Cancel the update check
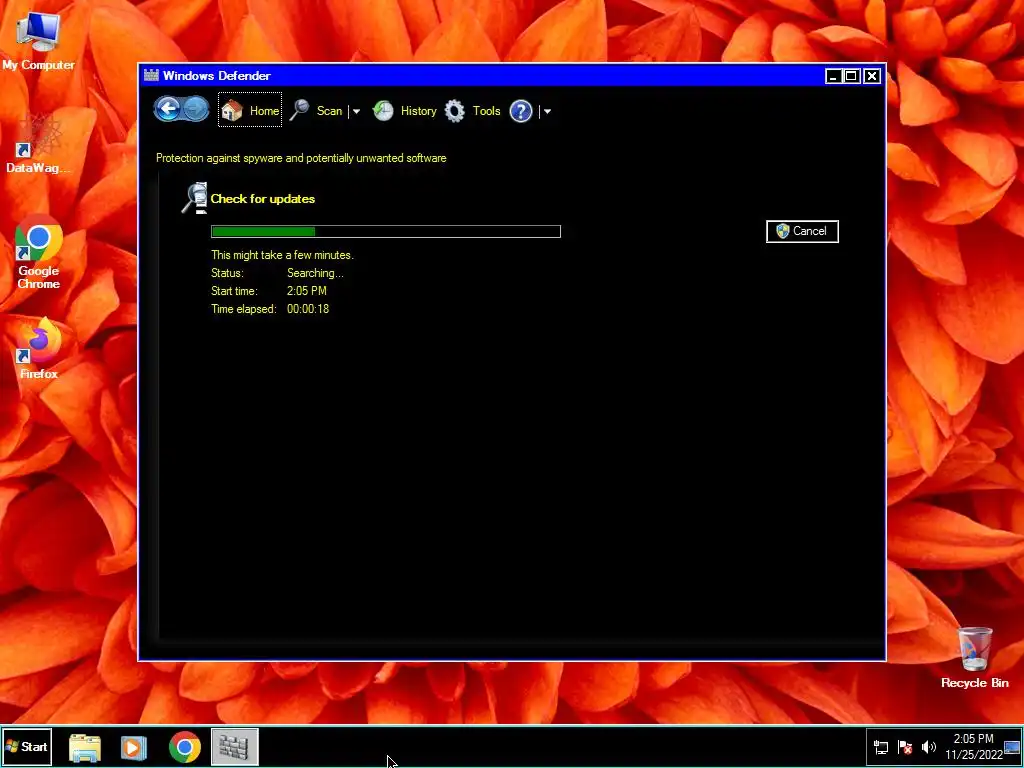1024x768 pixels. click(x=802, y=231)
